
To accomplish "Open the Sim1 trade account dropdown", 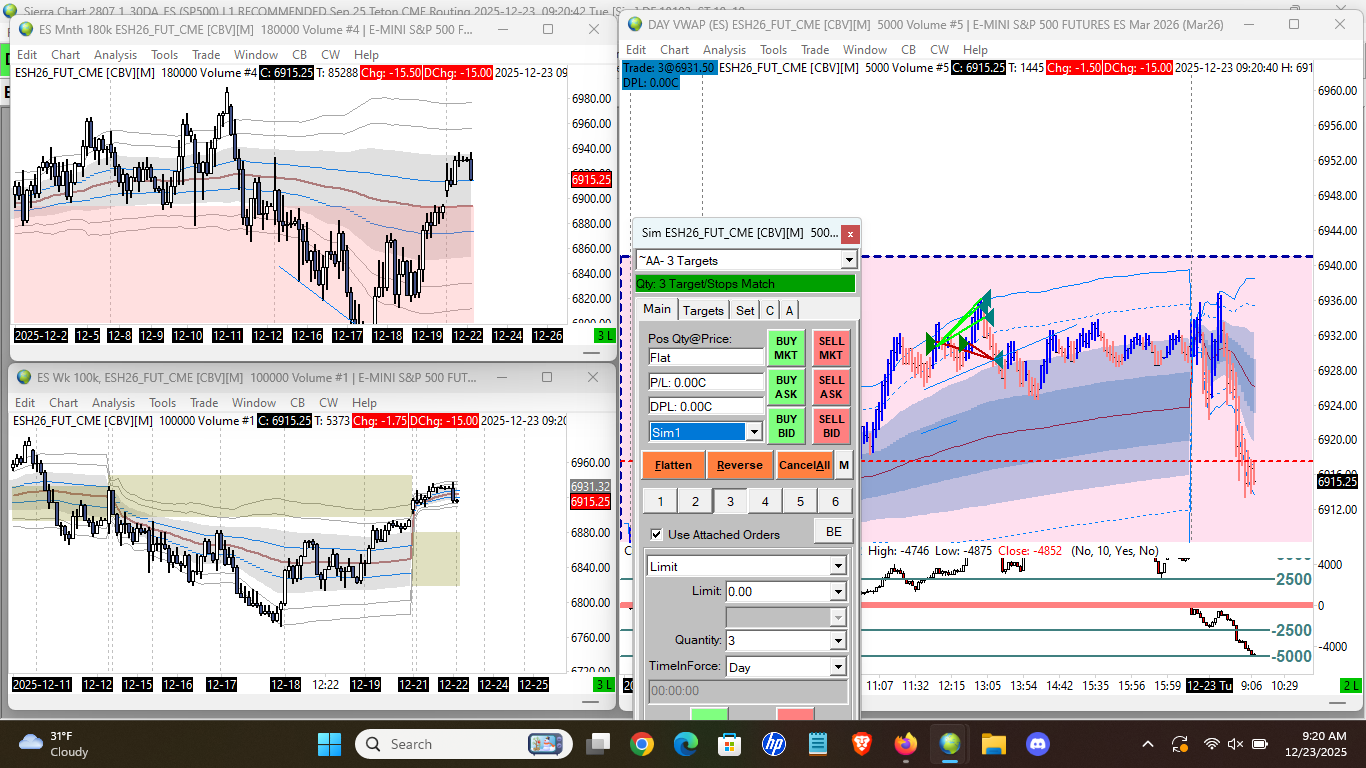I will click(754, 432).
